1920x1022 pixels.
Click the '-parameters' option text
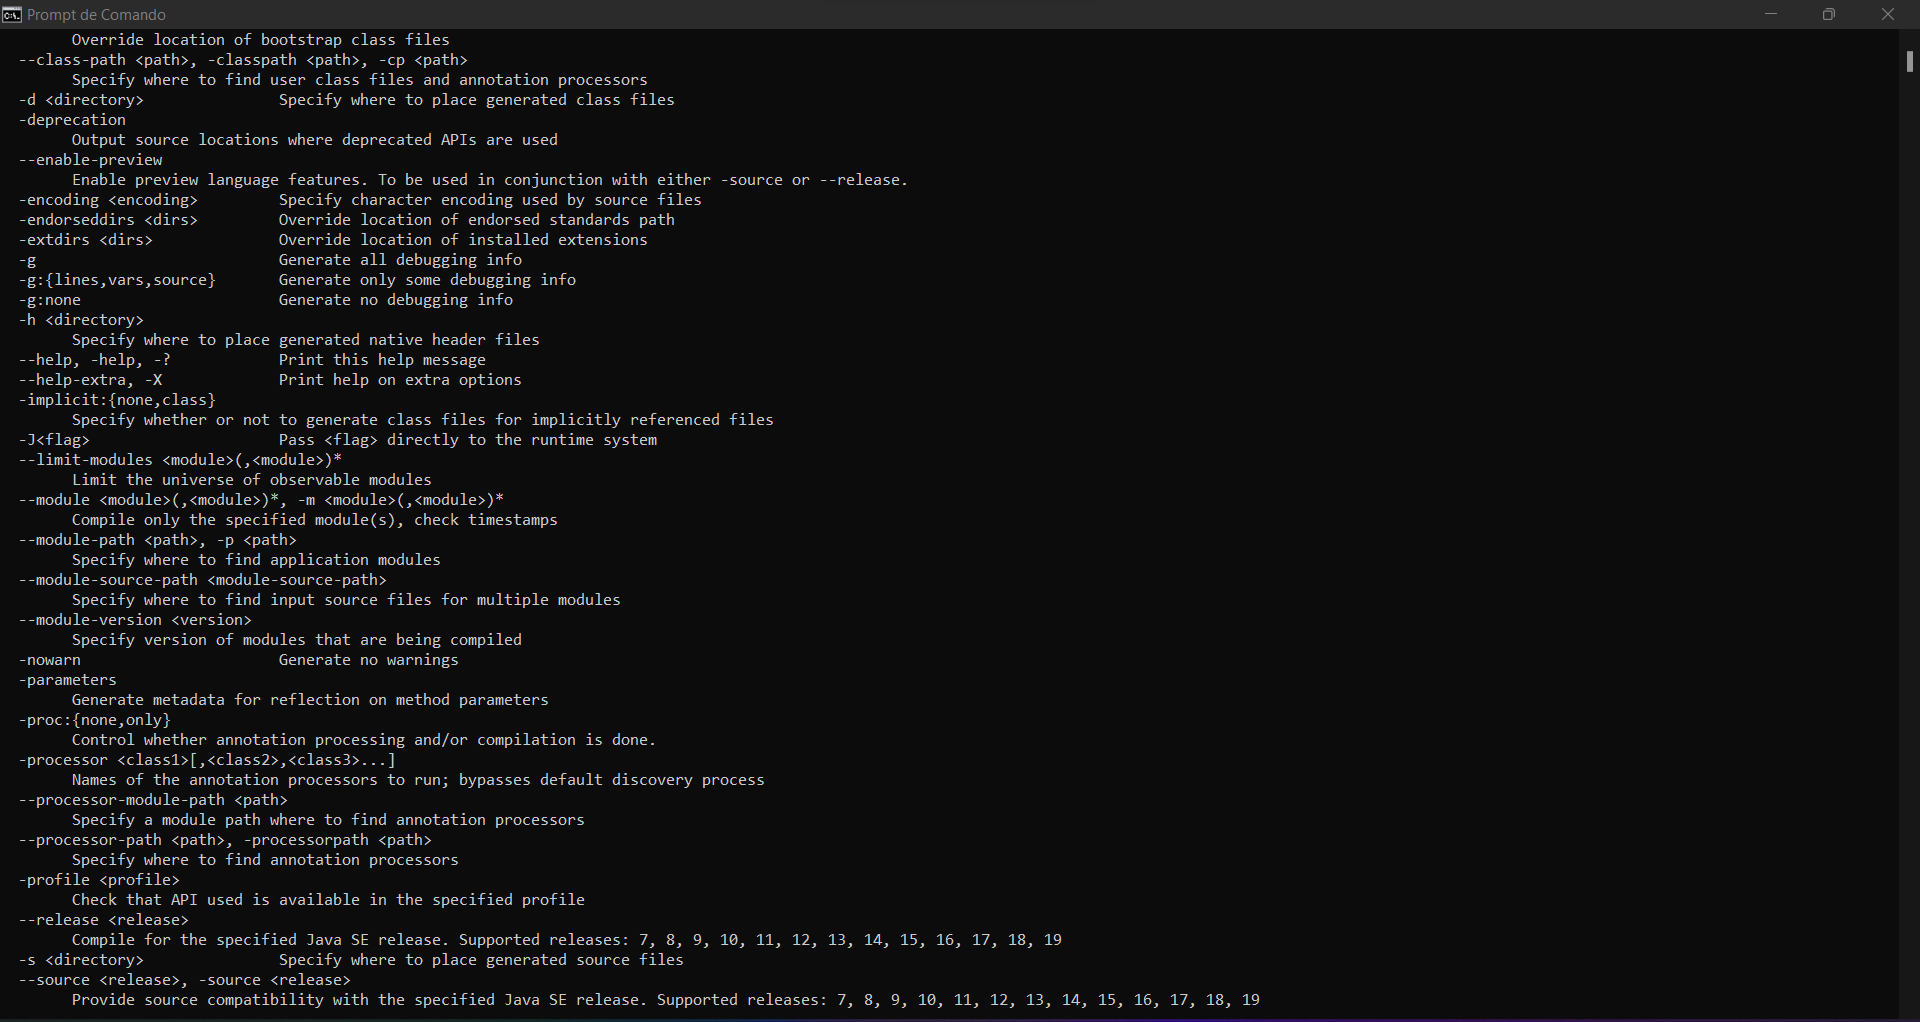point(68,680)
